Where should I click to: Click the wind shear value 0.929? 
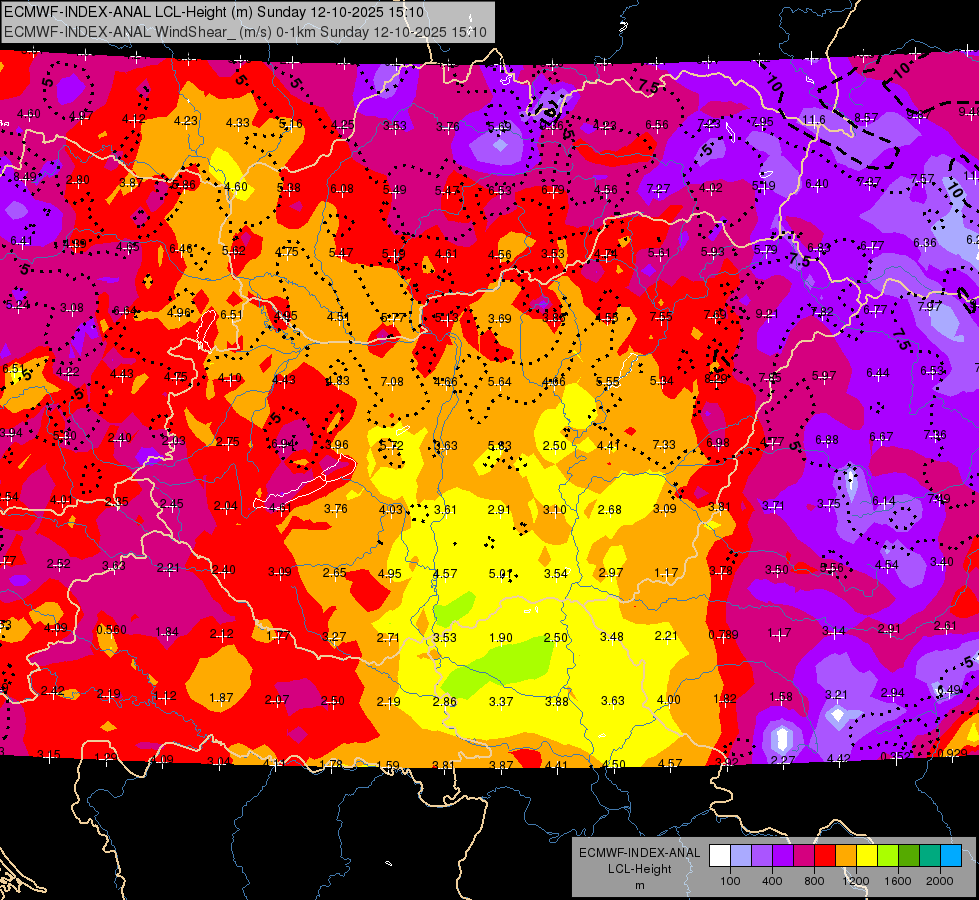953,753
